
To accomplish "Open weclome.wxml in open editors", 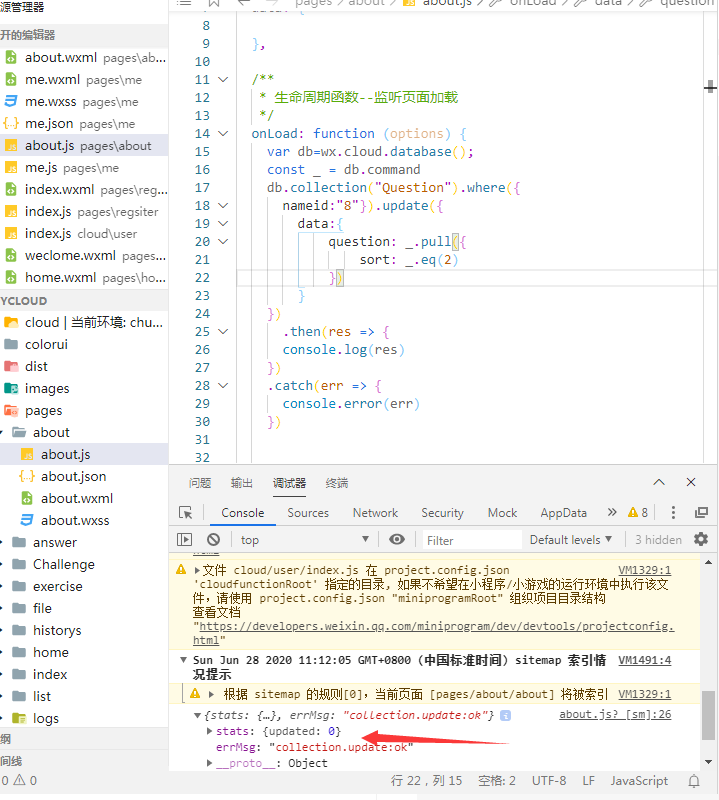I will (x=84, y=255).
